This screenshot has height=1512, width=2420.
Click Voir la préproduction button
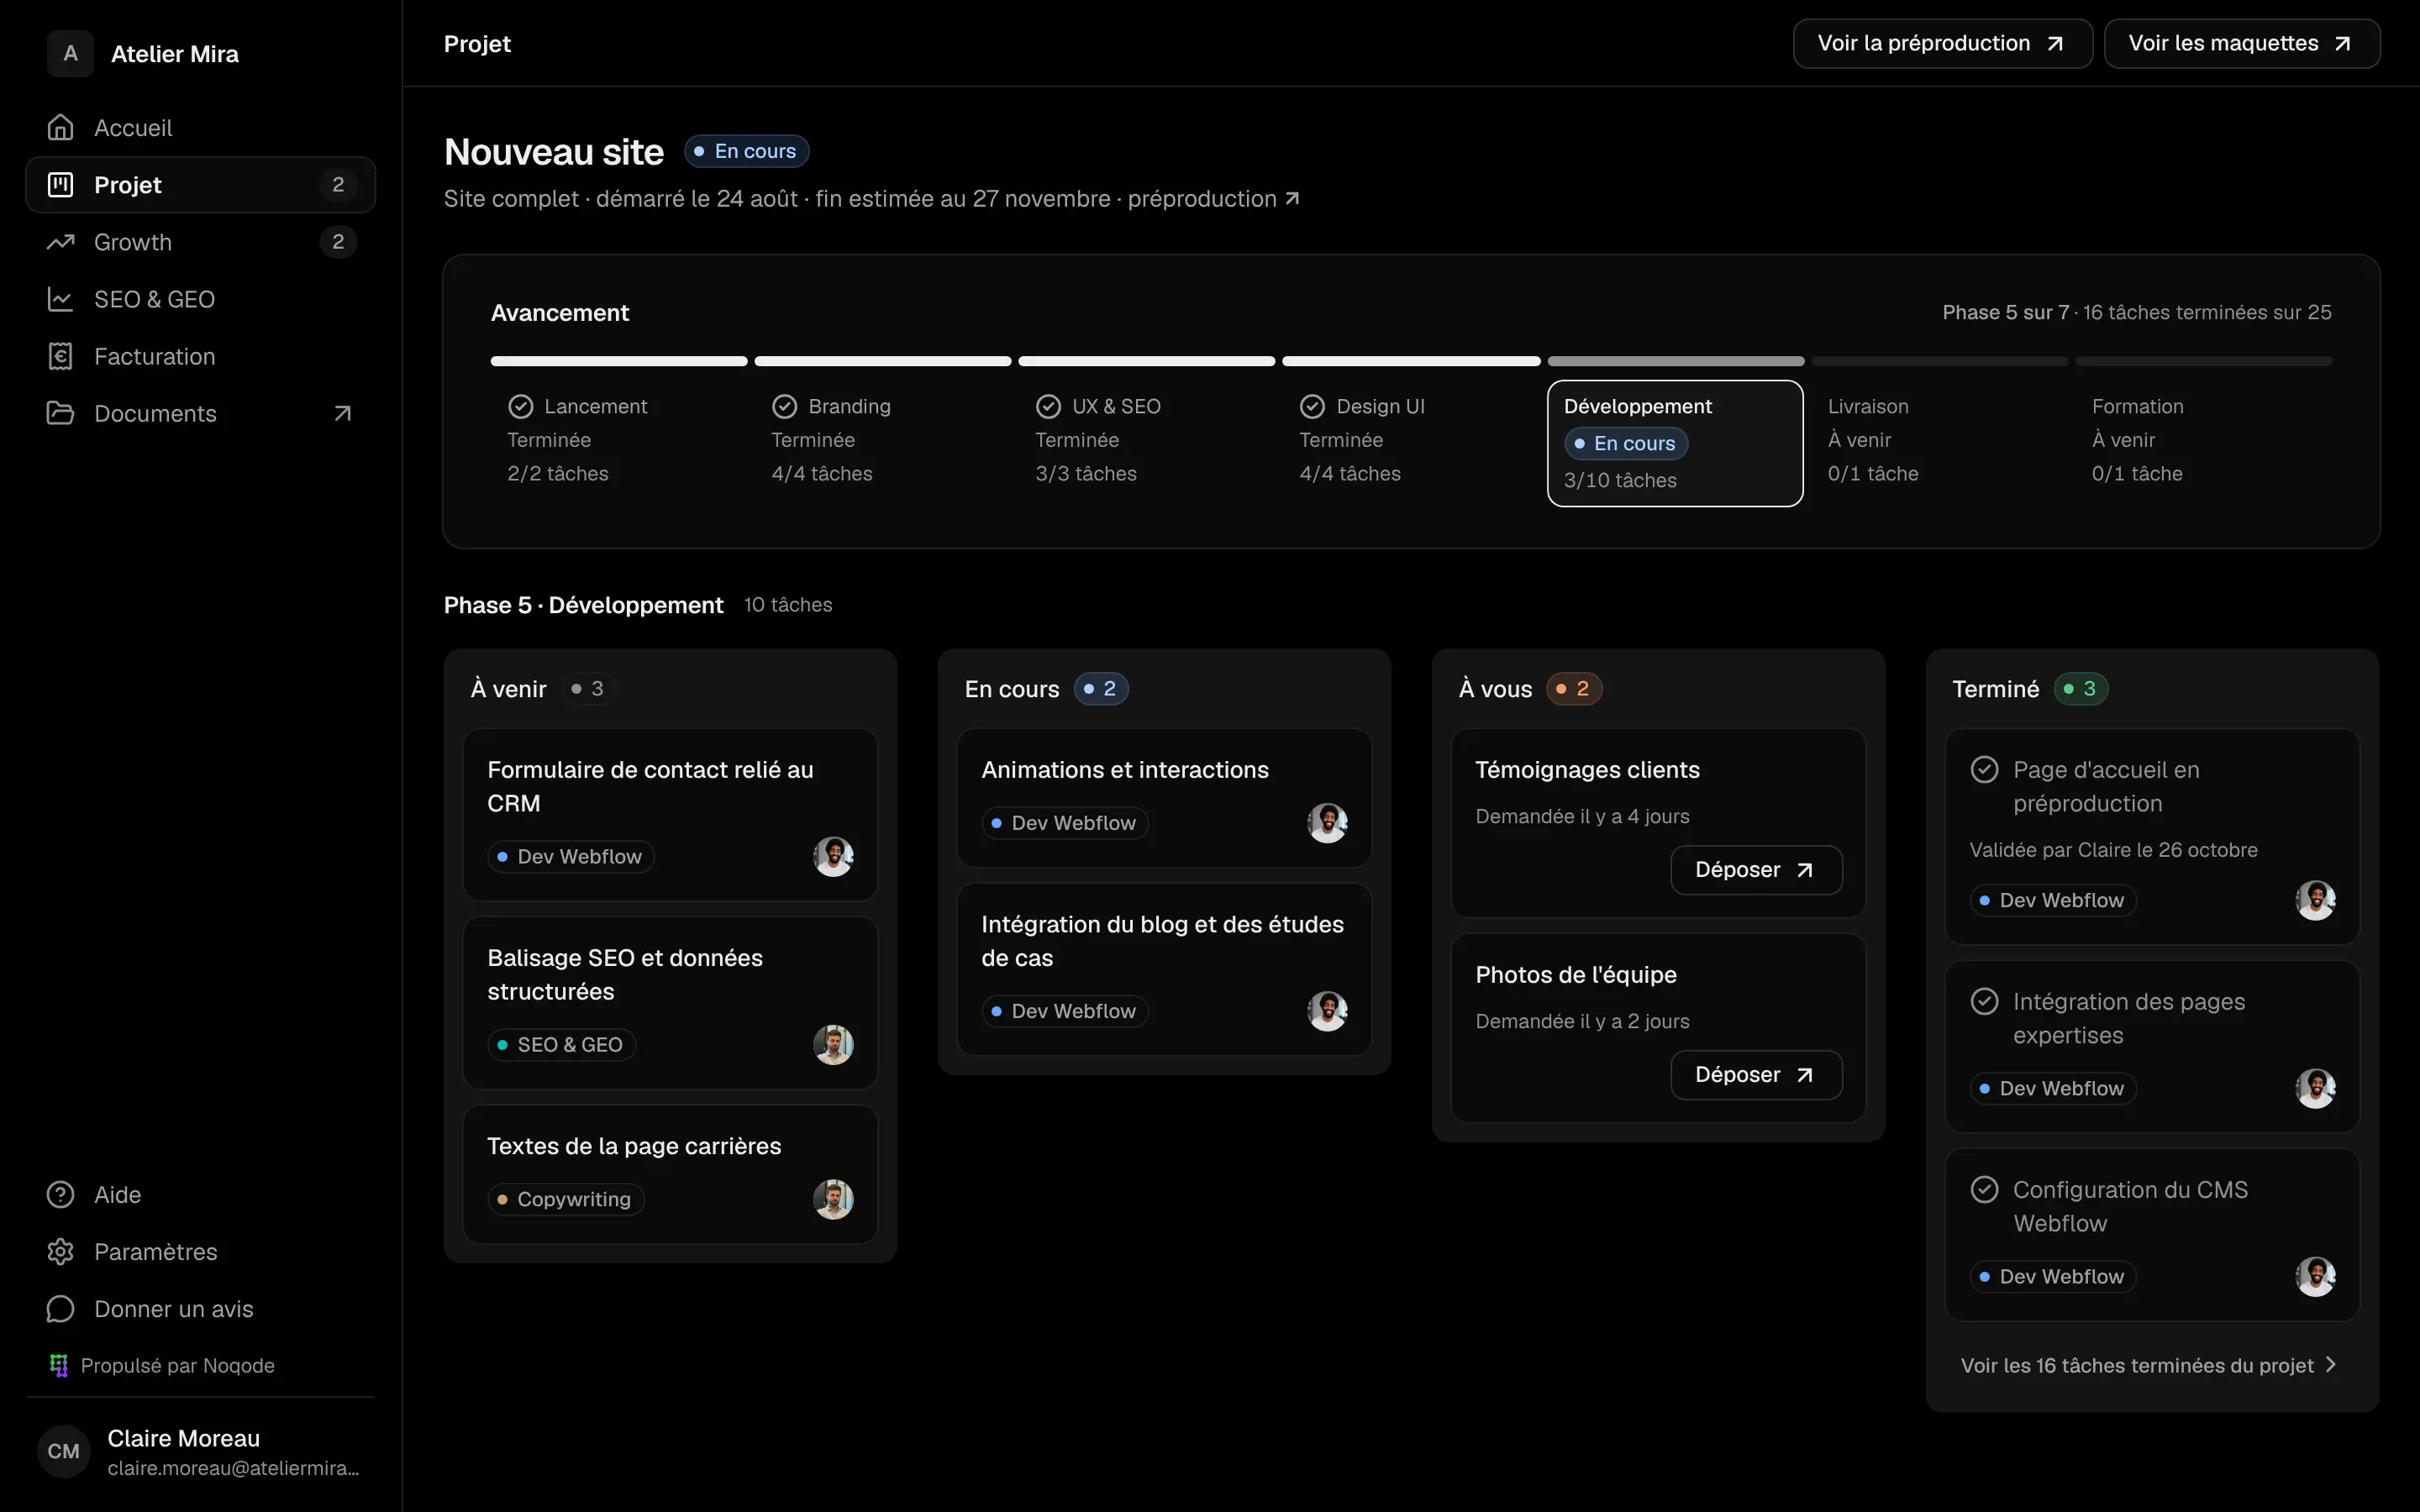tap(1942, 43)
